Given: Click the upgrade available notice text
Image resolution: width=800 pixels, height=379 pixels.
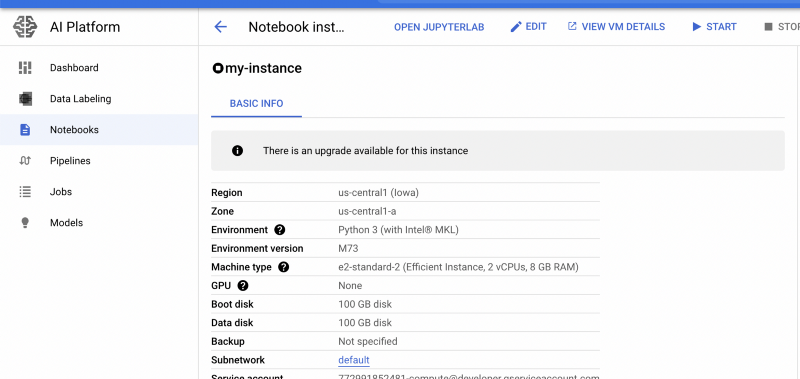Looking at the screenshot, I should coord(365,150).
